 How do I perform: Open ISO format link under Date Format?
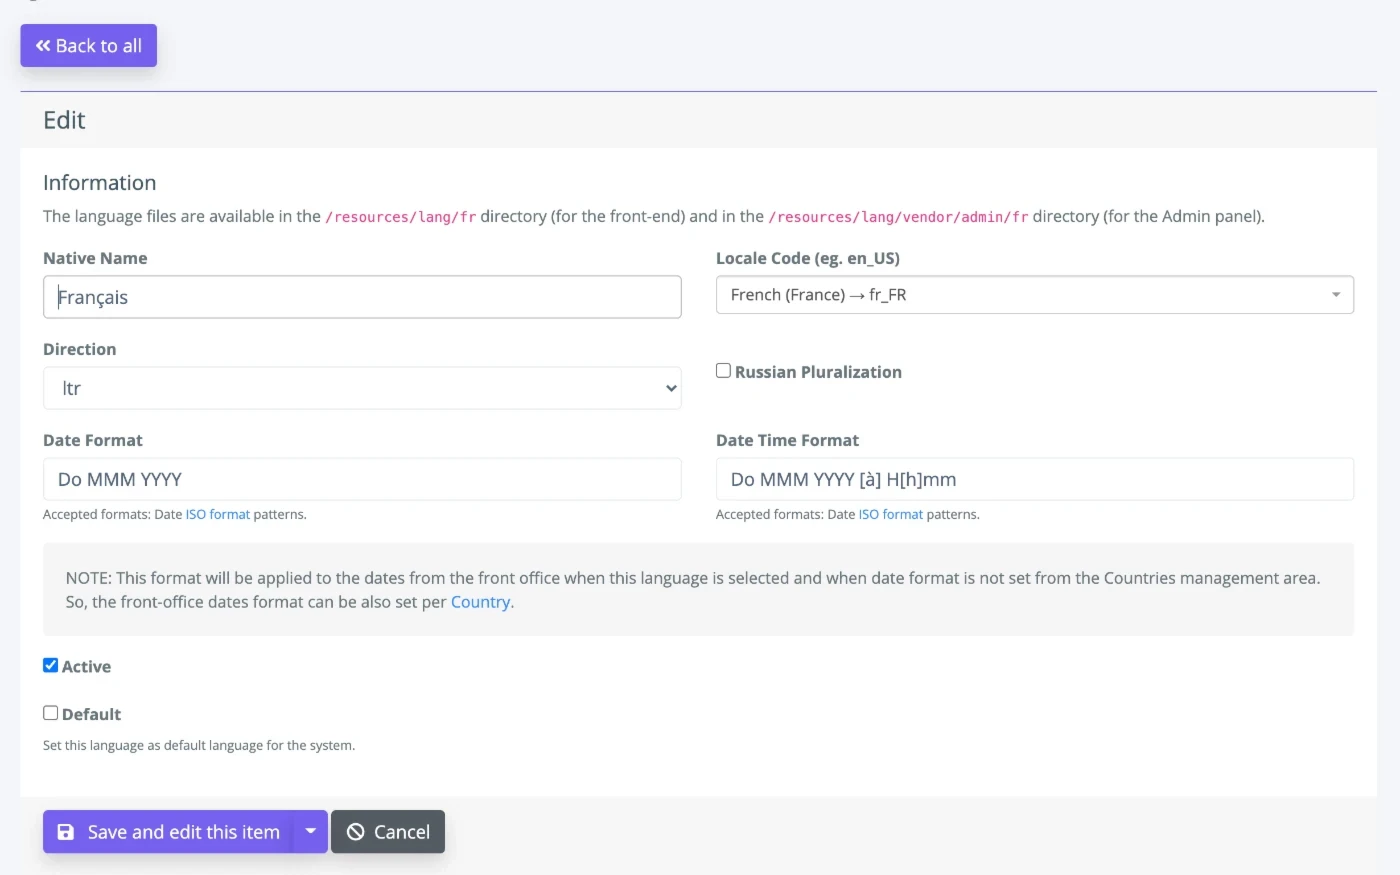218,515
